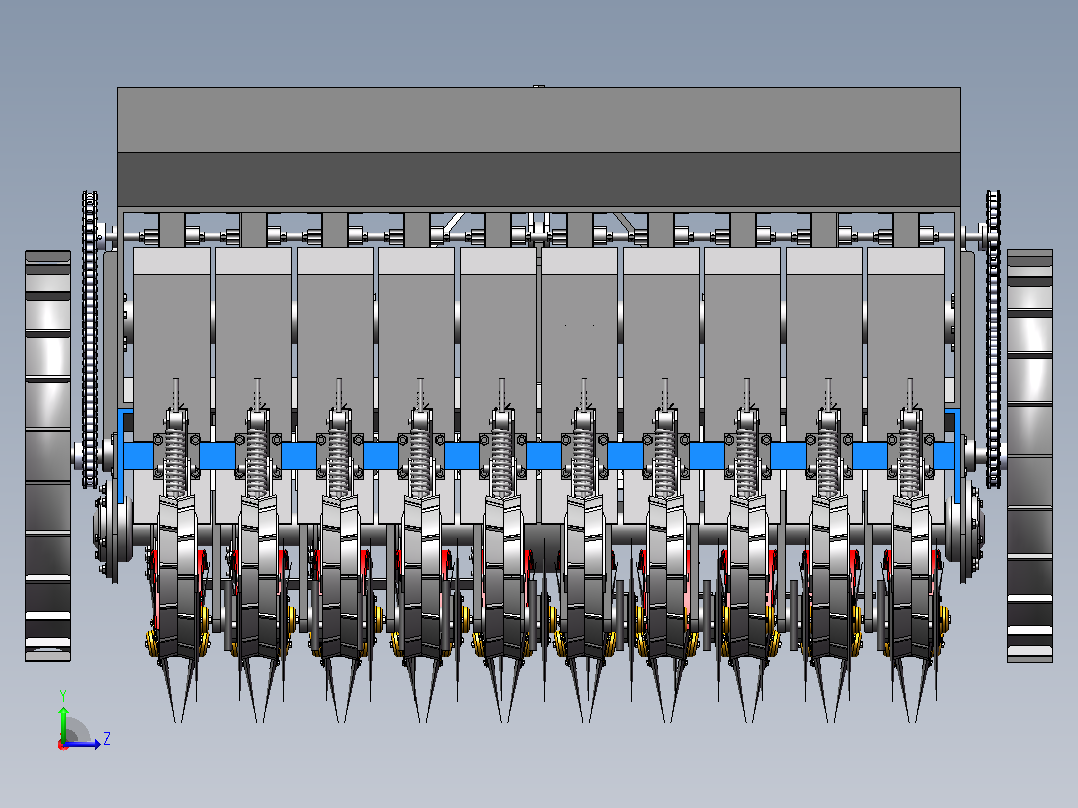Select the right side roller chain
This screenshot has width=1078, height=808.
click(993, 339)
